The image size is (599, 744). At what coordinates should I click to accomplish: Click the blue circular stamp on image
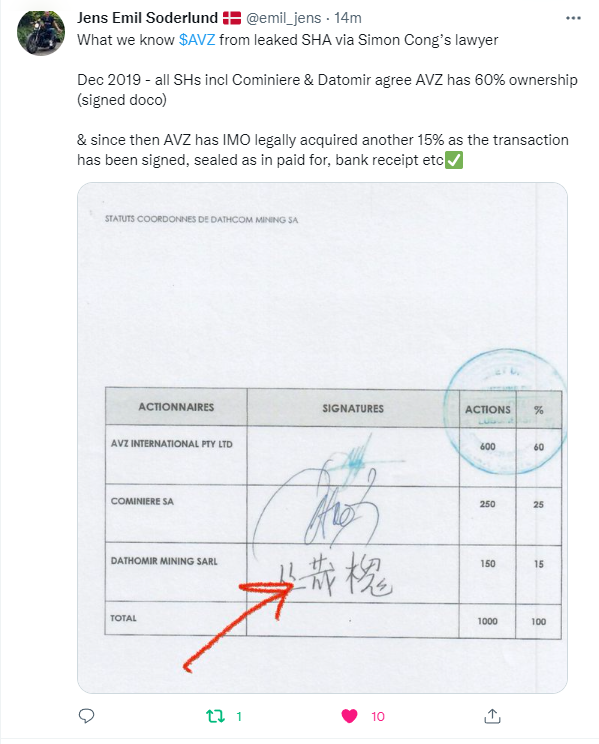(505, 411)
